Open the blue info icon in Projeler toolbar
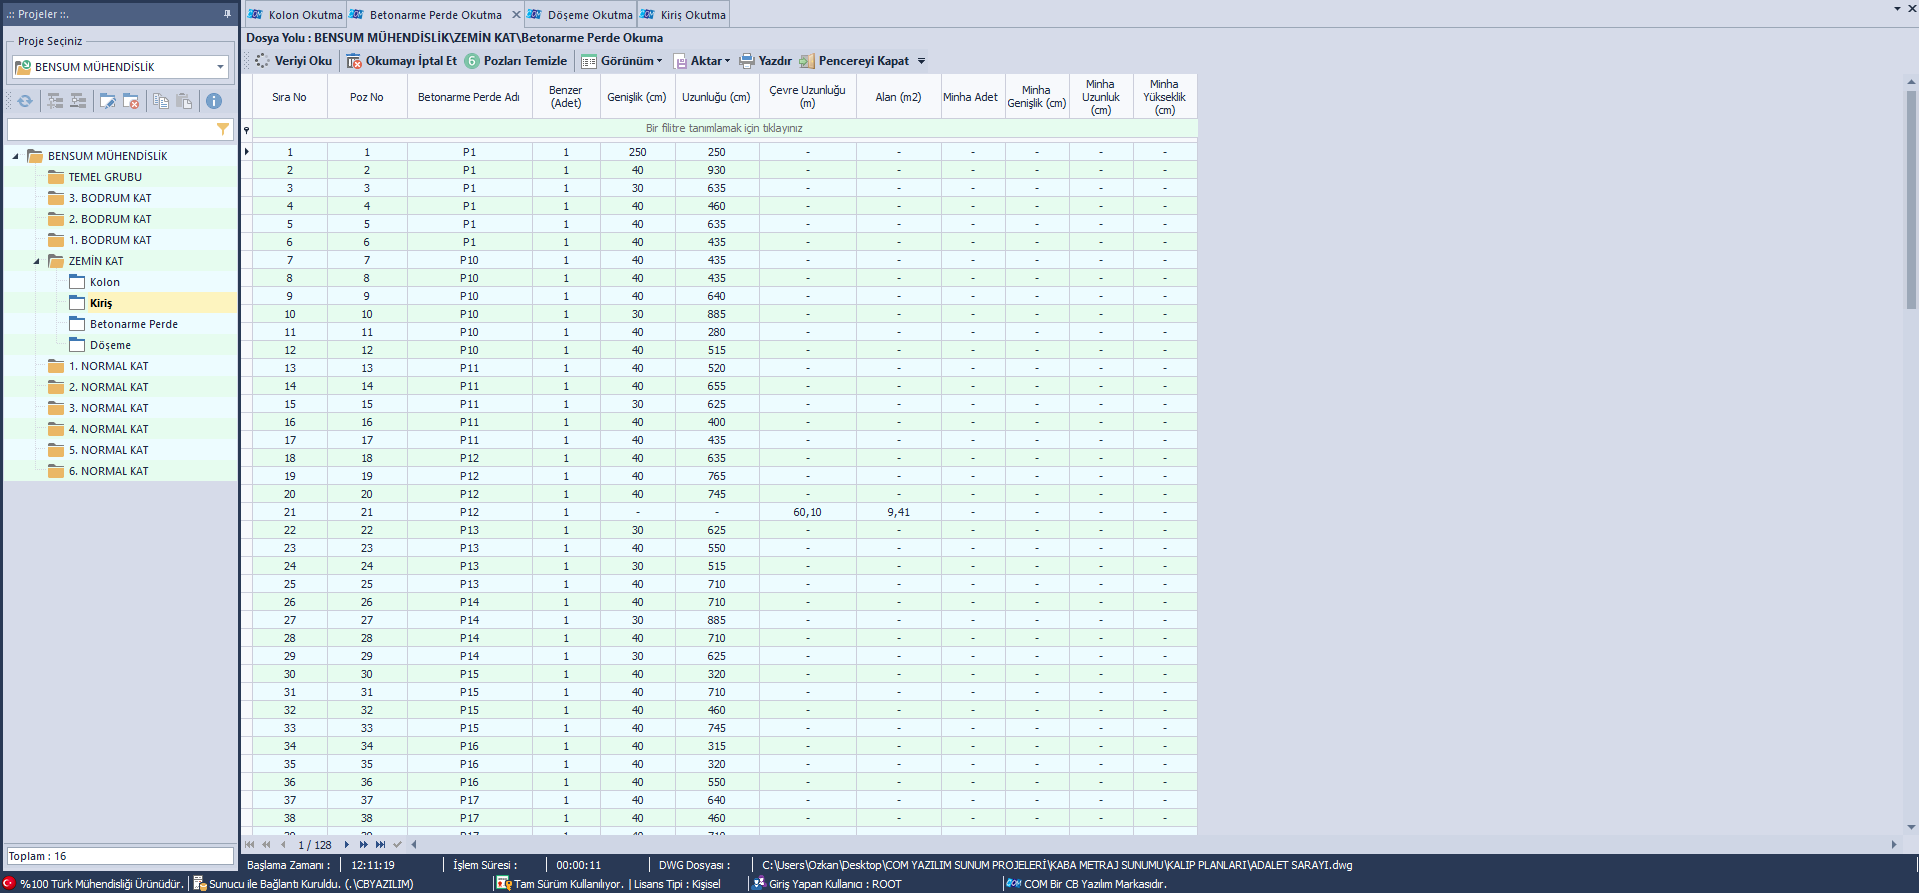 click(x=214, y=101)
